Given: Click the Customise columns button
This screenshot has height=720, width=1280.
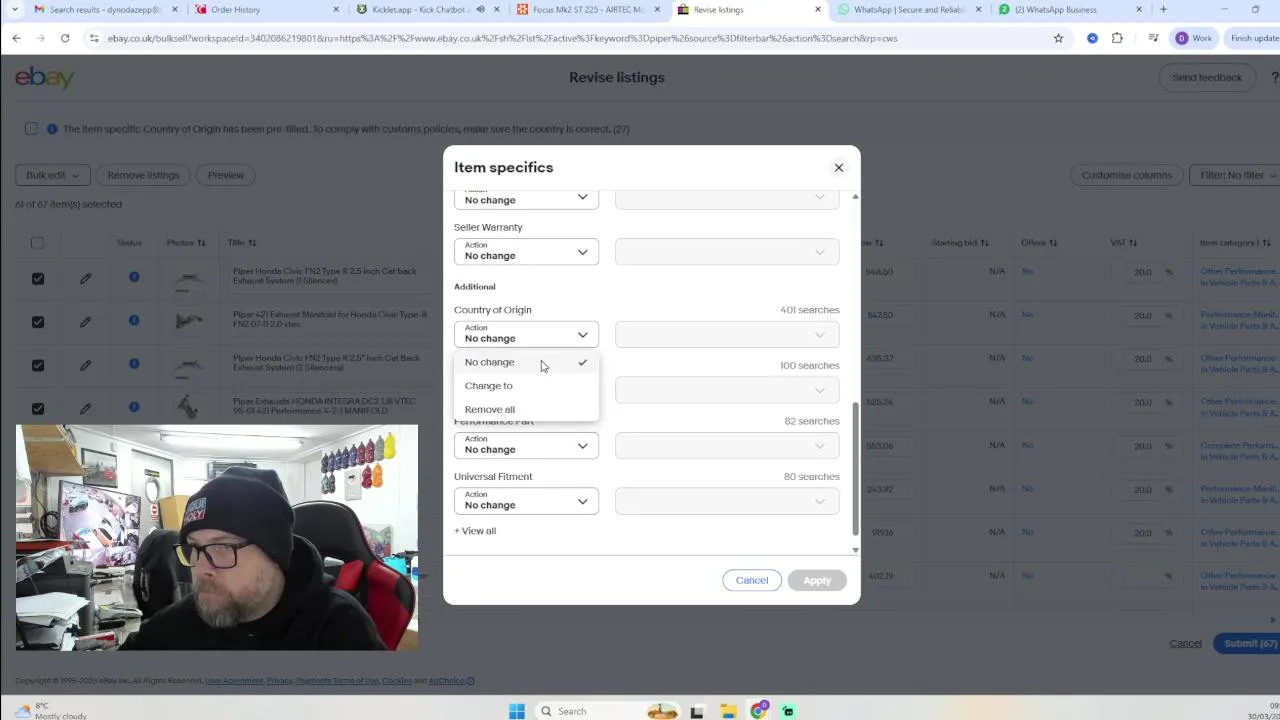Looking at the screenshot, I should [x=1126, y=175].
